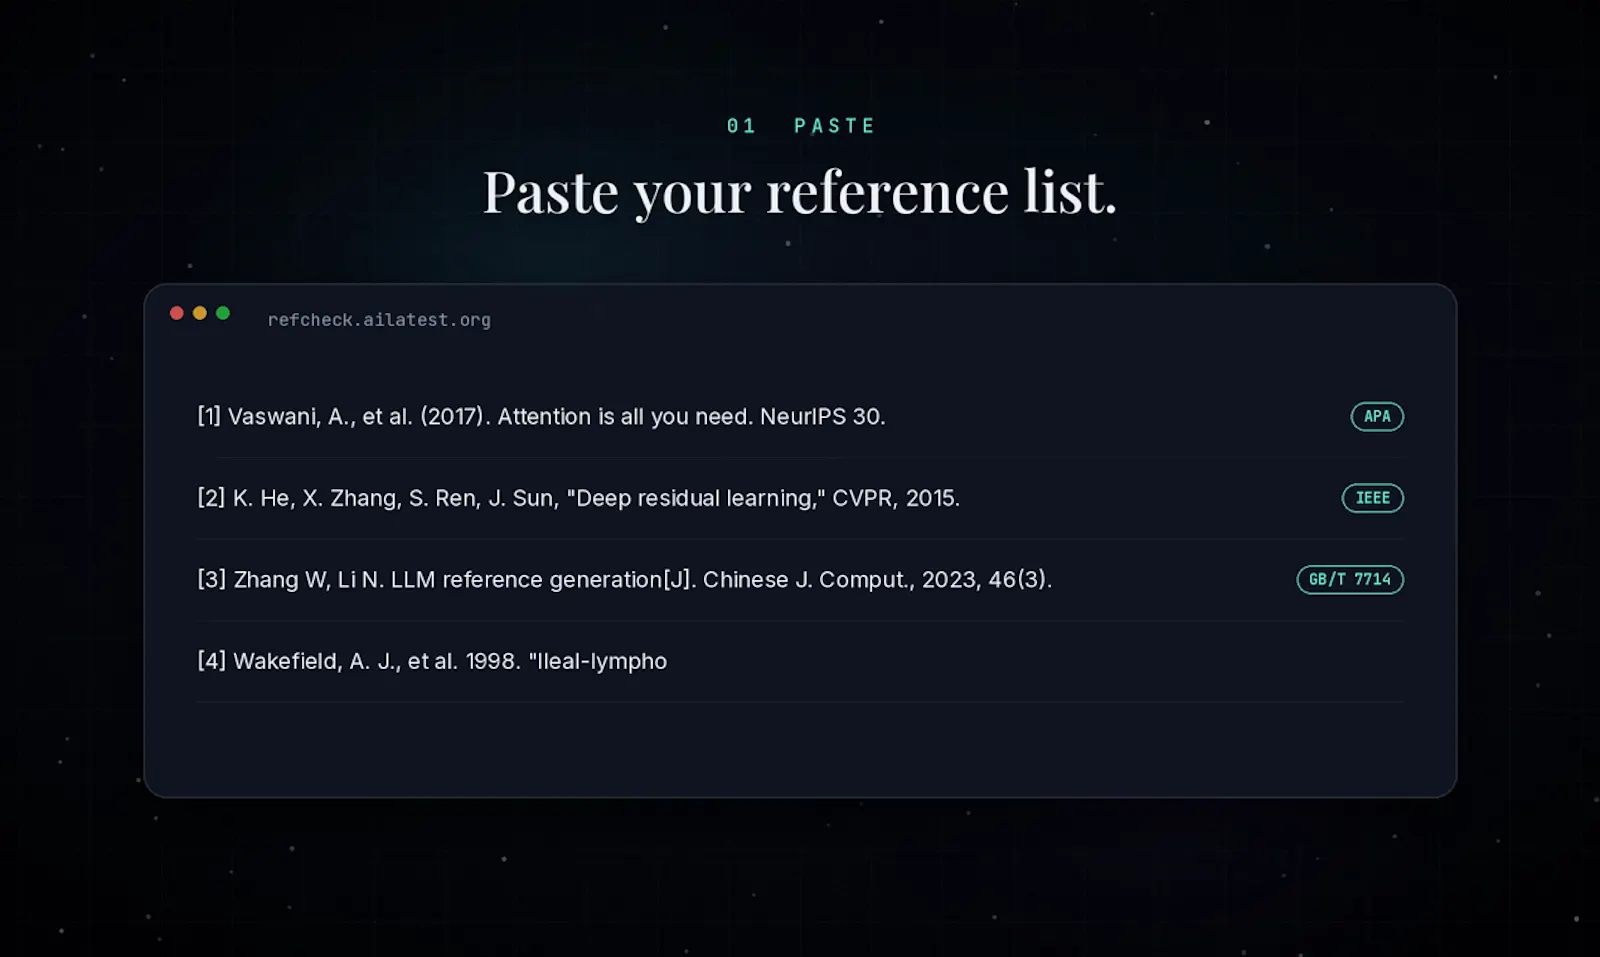Viewport: 1600px width, 957px height.
Task: Click the Wakefield reference line [4]
Action: coord(432,661)
